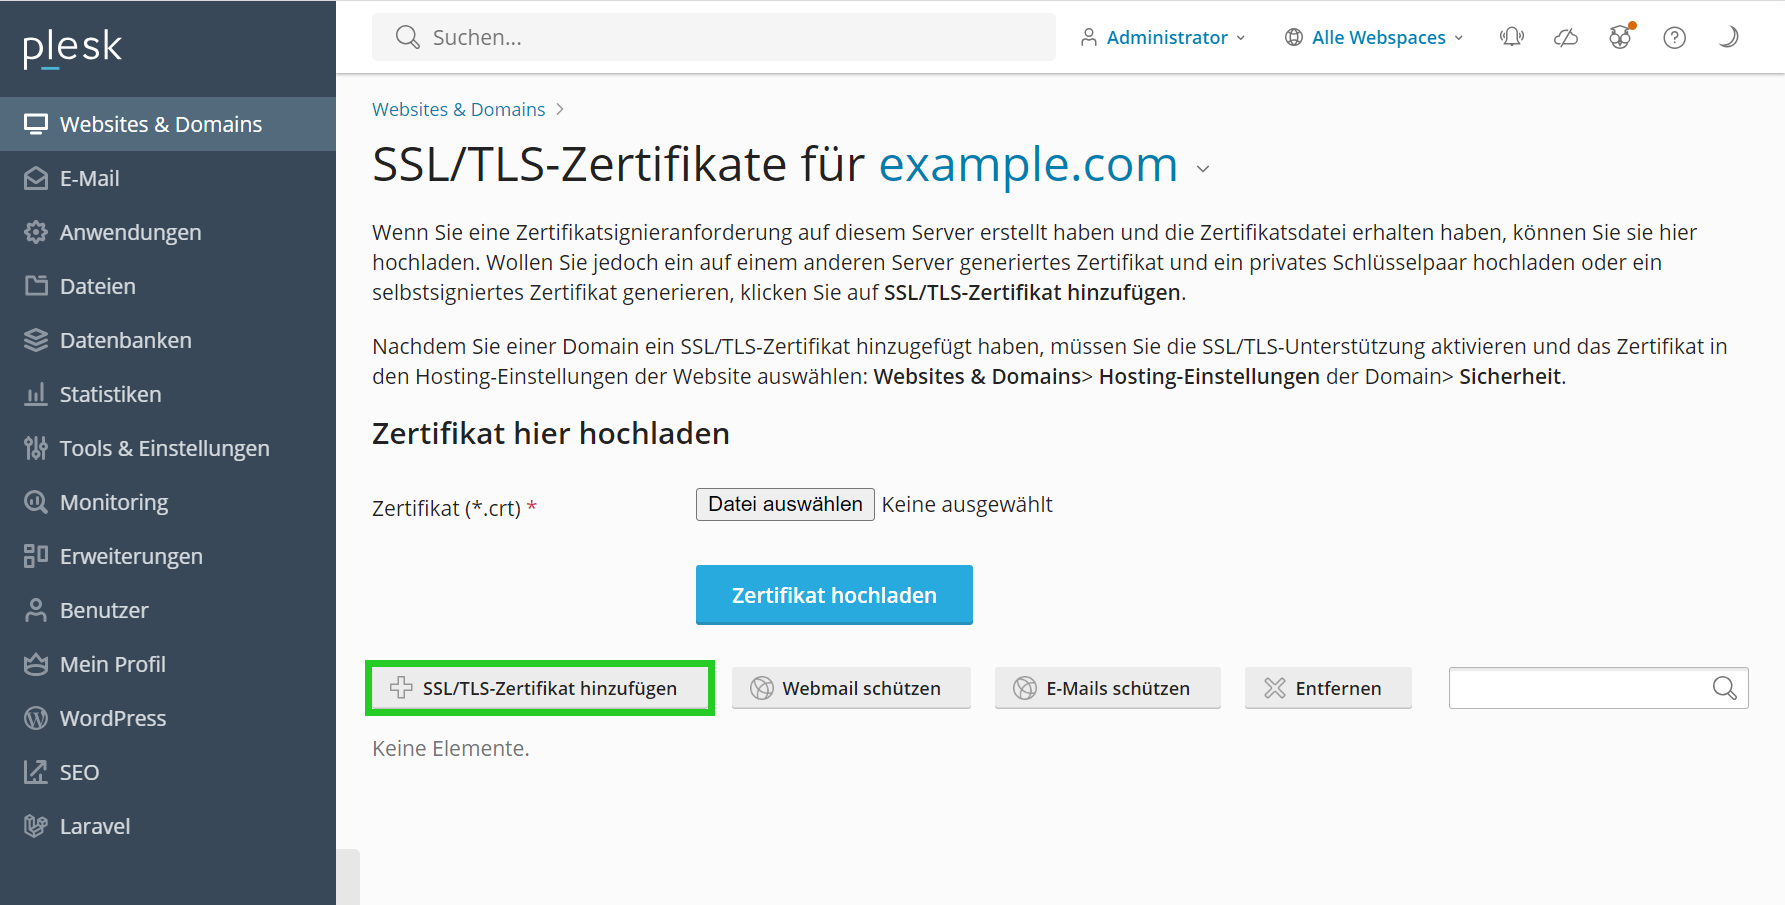
Task: Click the Monitoring magnifier icon
Action: tap(36, 502)
